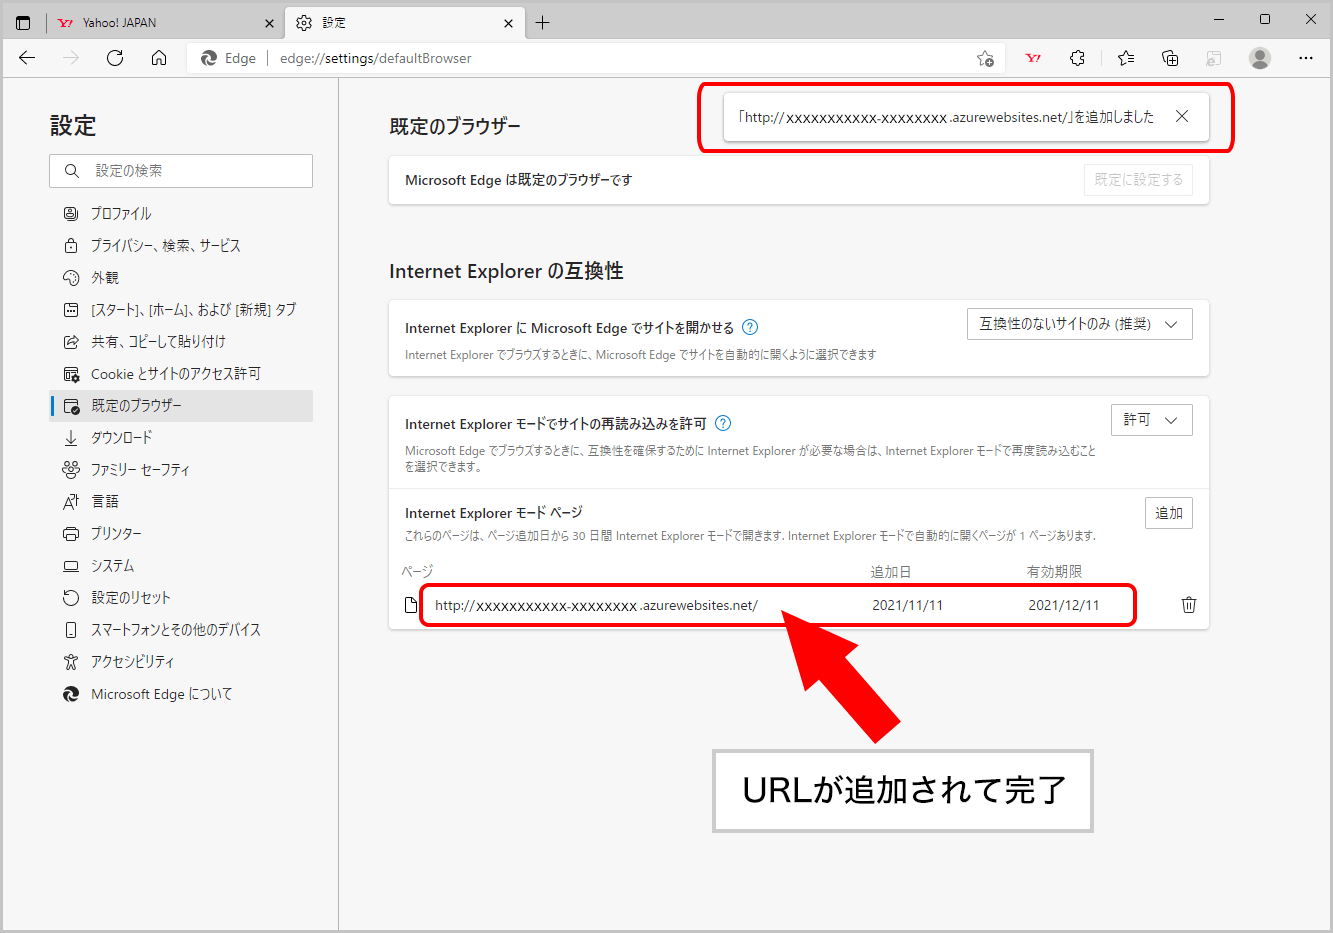Open Cookie とサイトのアクセス許可 settings
Viewport: 1333px width, 933px height.
181,374
